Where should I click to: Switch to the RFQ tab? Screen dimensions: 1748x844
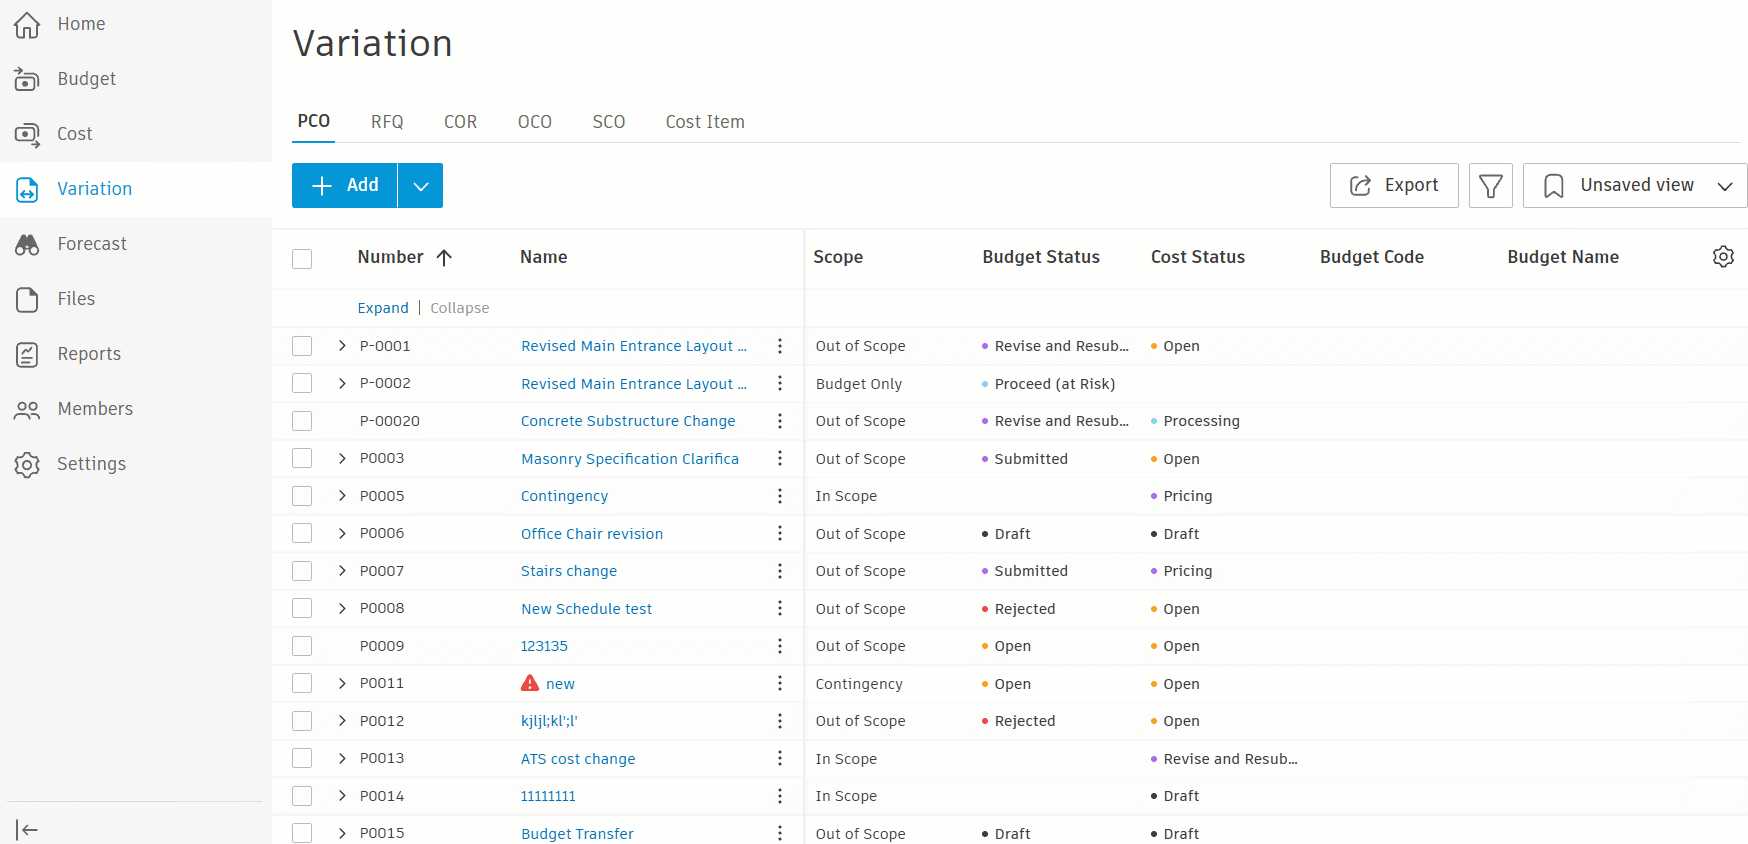tap(387, 122)
